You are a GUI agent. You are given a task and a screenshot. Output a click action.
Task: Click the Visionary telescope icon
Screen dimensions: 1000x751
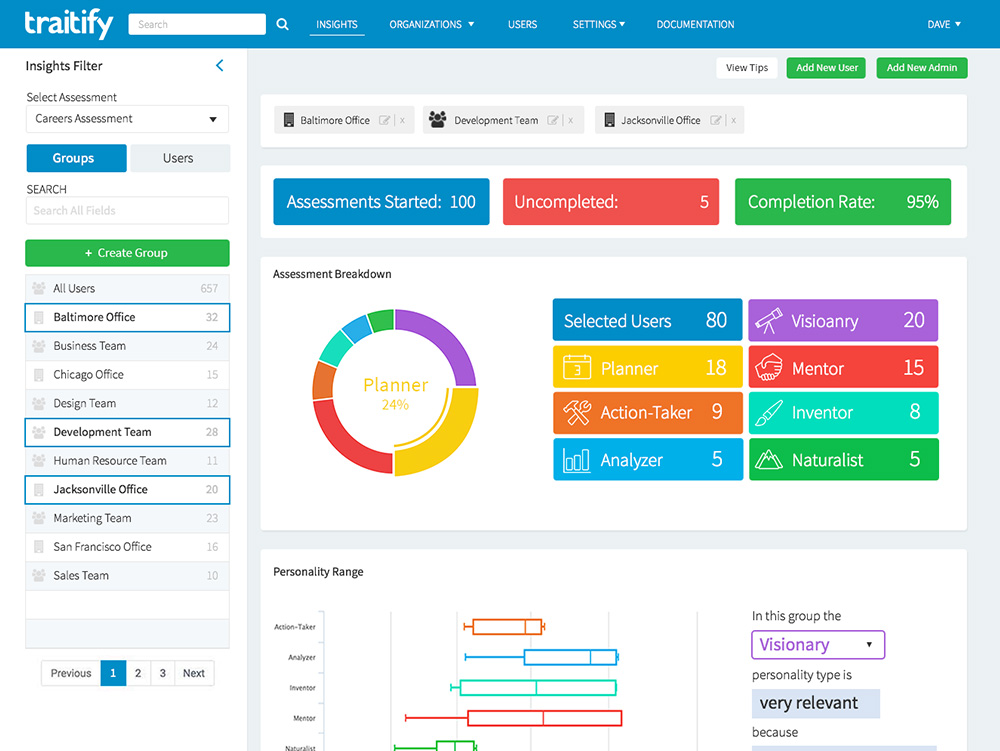768,321
